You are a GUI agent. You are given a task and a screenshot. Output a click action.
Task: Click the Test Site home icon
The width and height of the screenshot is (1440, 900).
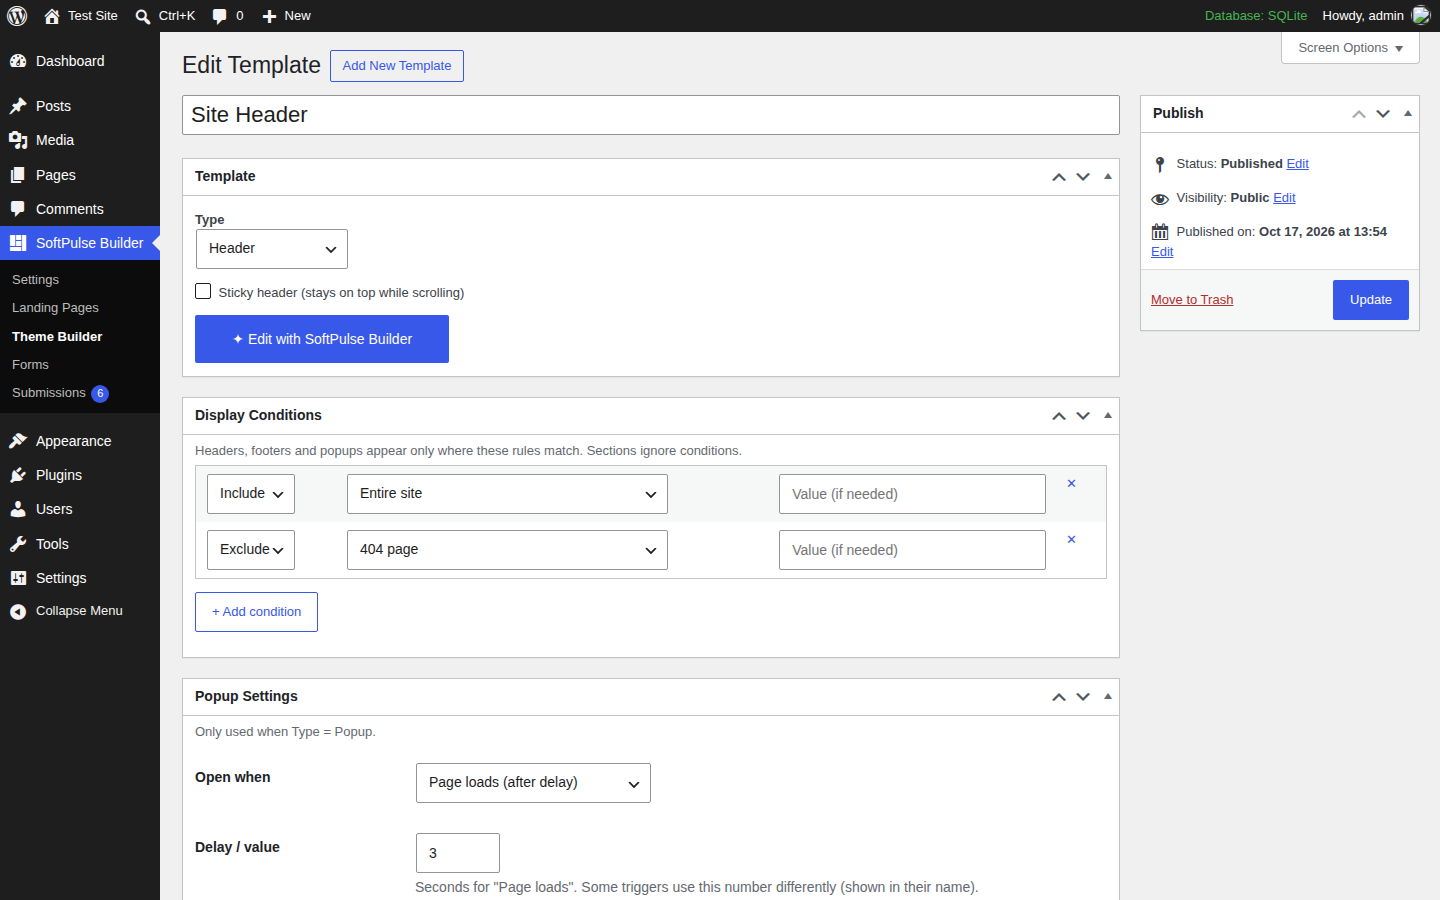(x=52, y=16)
